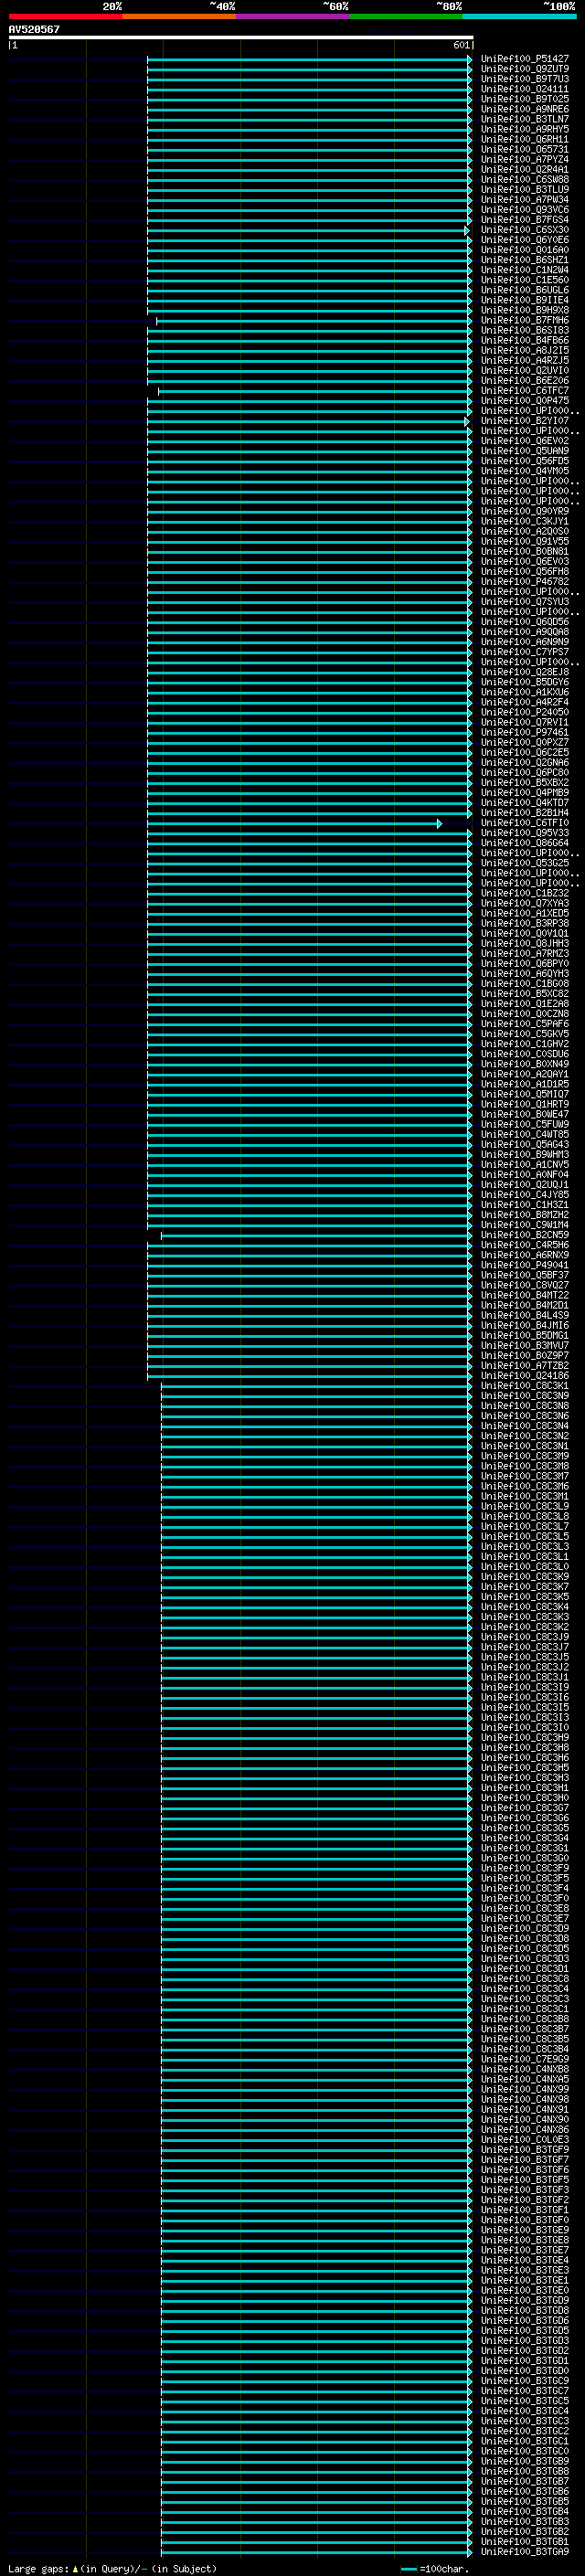Select label UniRef100_Q95V33
The image size is (585, 2576).
point(525,833)
